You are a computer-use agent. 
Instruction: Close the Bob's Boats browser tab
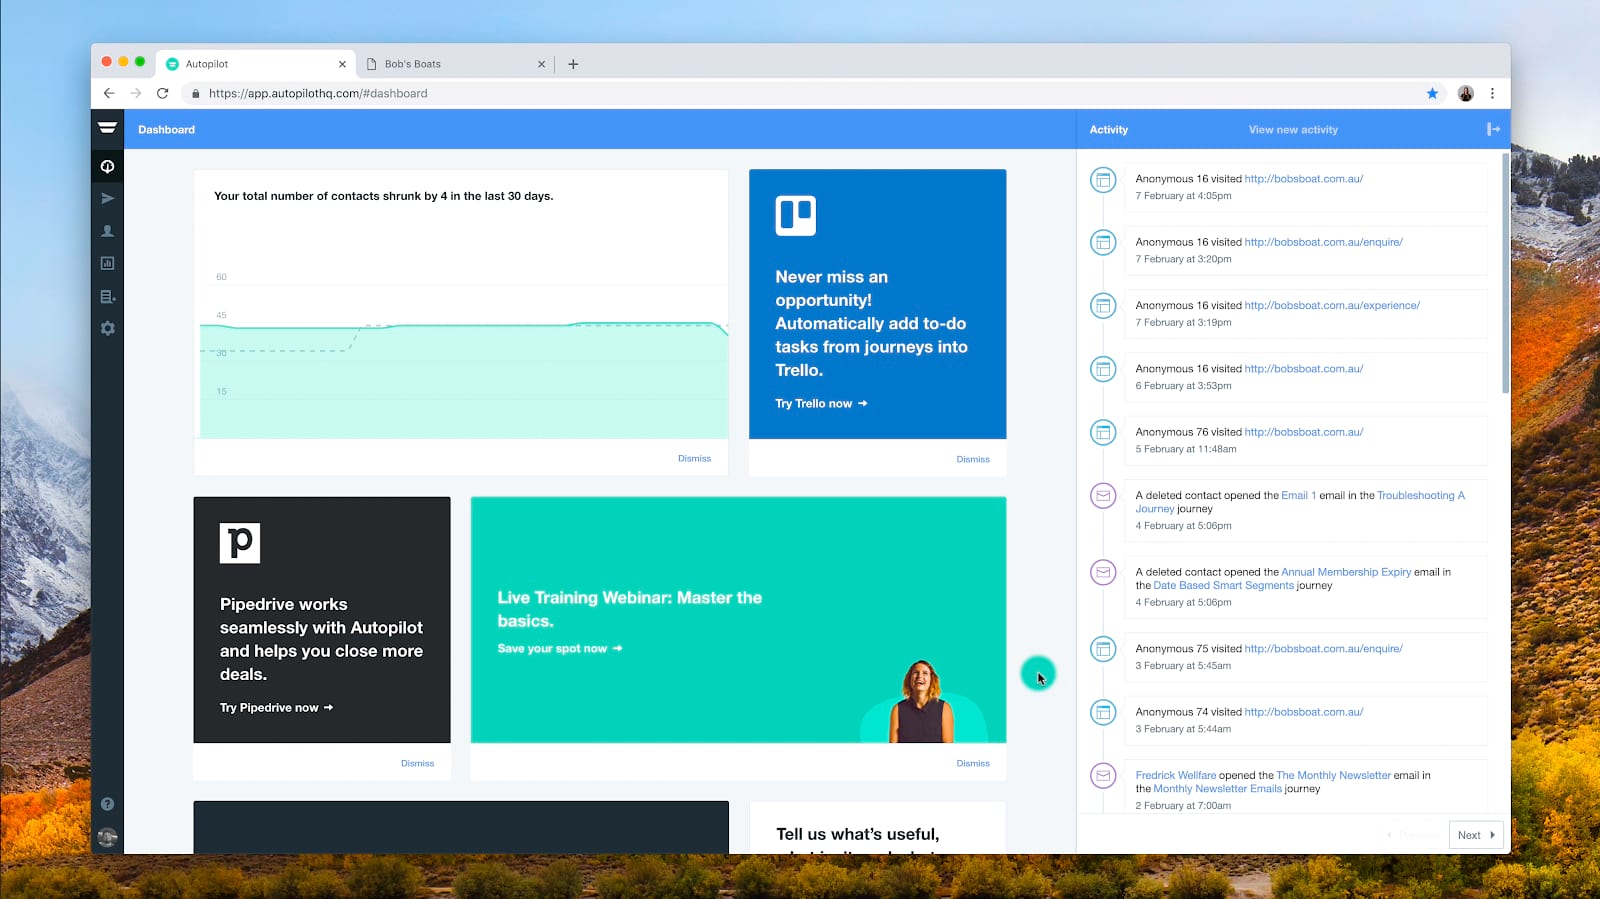[x=541, y=64]
